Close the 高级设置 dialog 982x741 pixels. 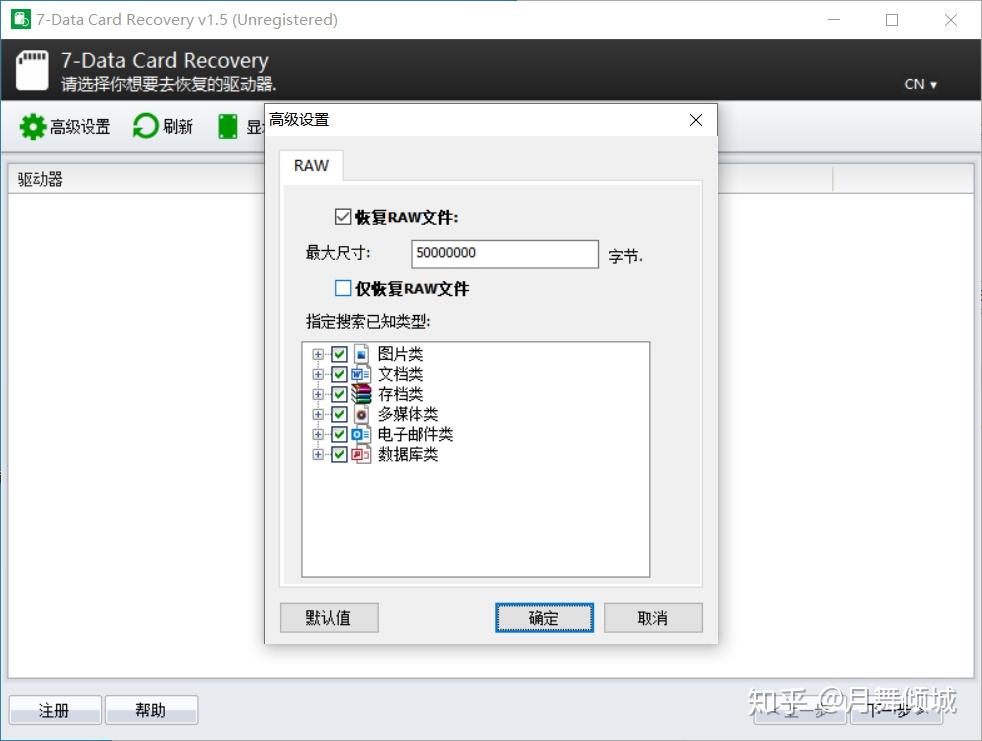pos(696,120)
